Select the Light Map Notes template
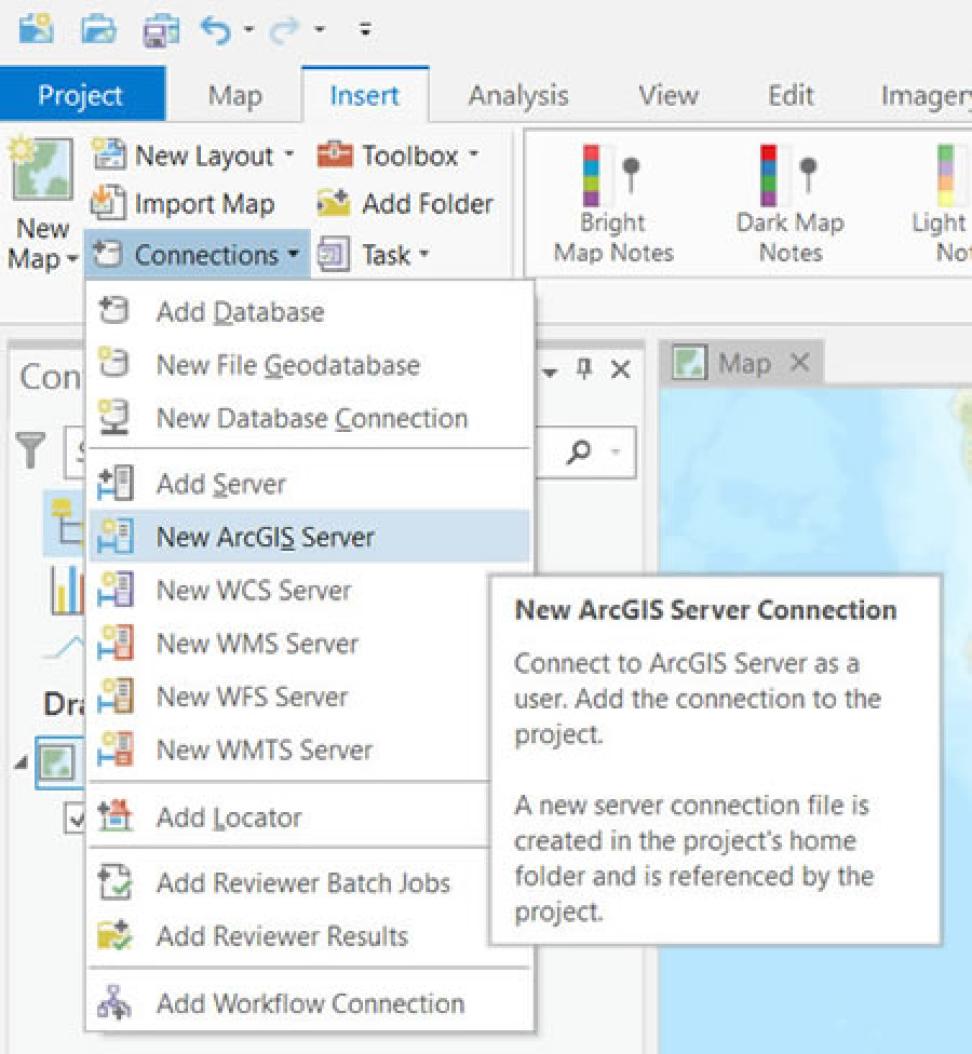Screen dimensions: 972x1054 pyautogui.click(x=941, y=202)
